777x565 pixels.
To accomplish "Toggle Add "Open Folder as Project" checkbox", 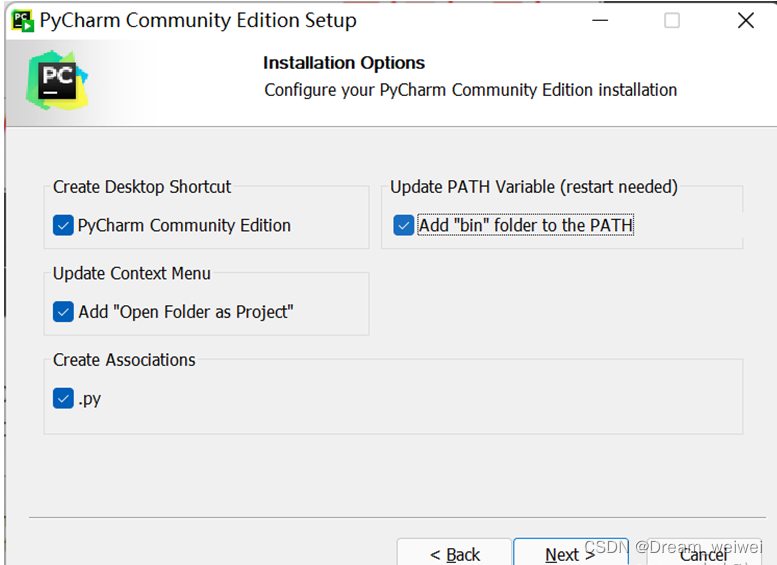I will point(63,312).
